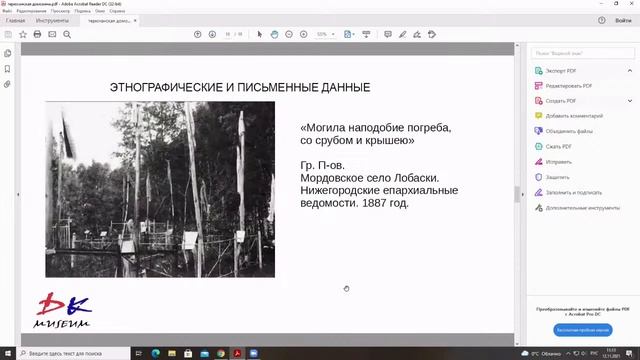Go to next page arrow down
The width and height of the screenshot is (640, 360).
212,34
